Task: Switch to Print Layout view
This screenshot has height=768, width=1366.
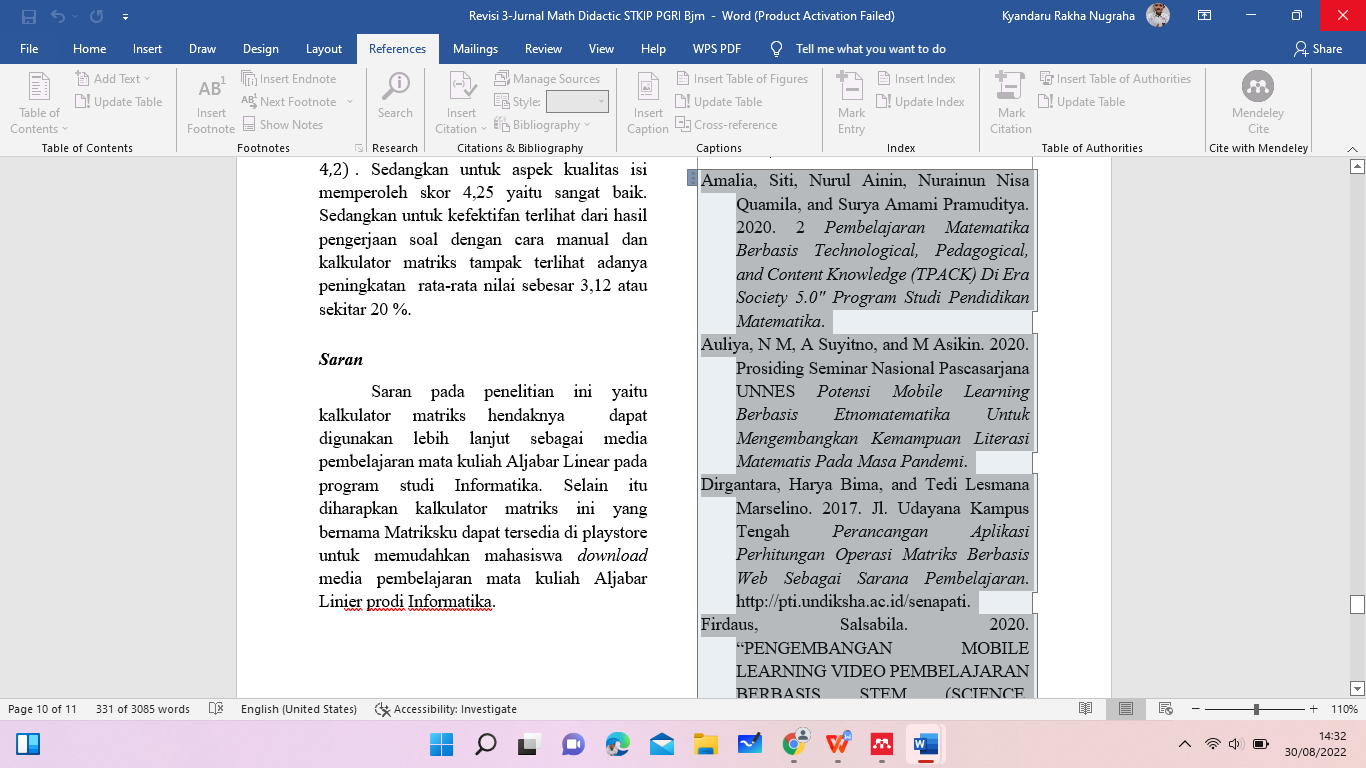Action: [1126, 709]
